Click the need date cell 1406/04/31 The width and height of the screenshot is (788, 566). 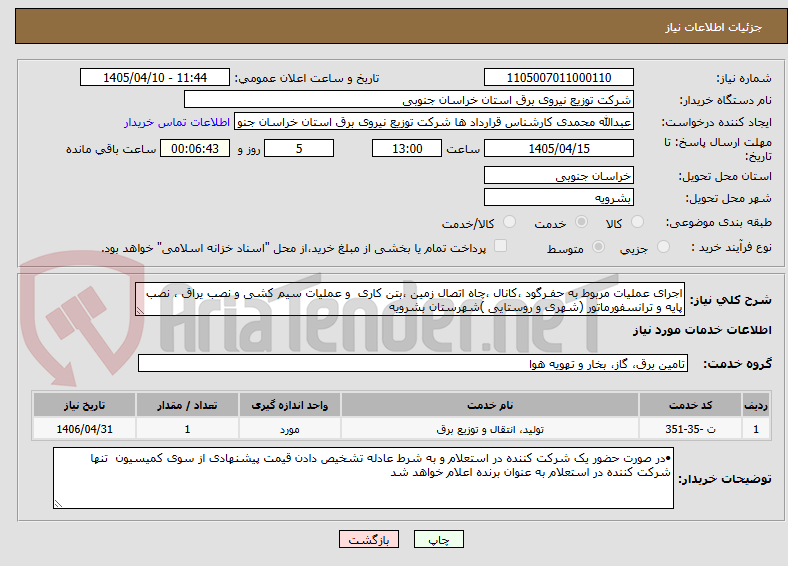click(84, 429)
